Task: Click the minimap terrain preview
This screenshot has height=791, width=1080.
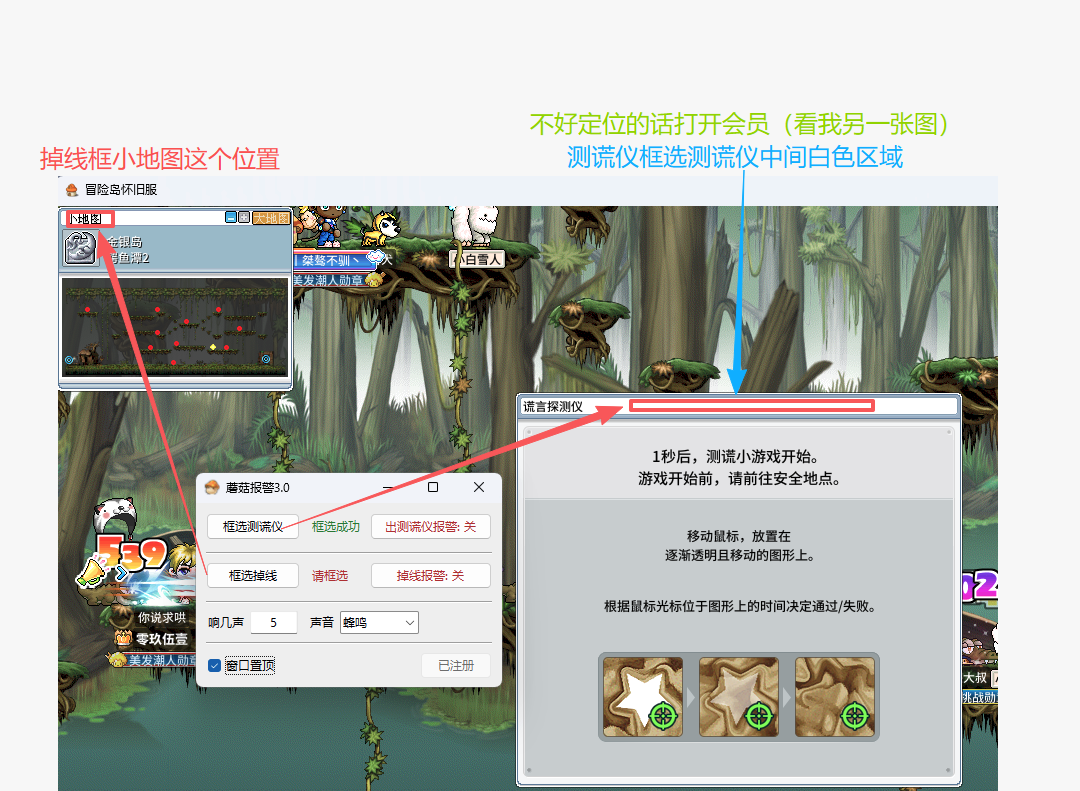Action: pos(175,327)
